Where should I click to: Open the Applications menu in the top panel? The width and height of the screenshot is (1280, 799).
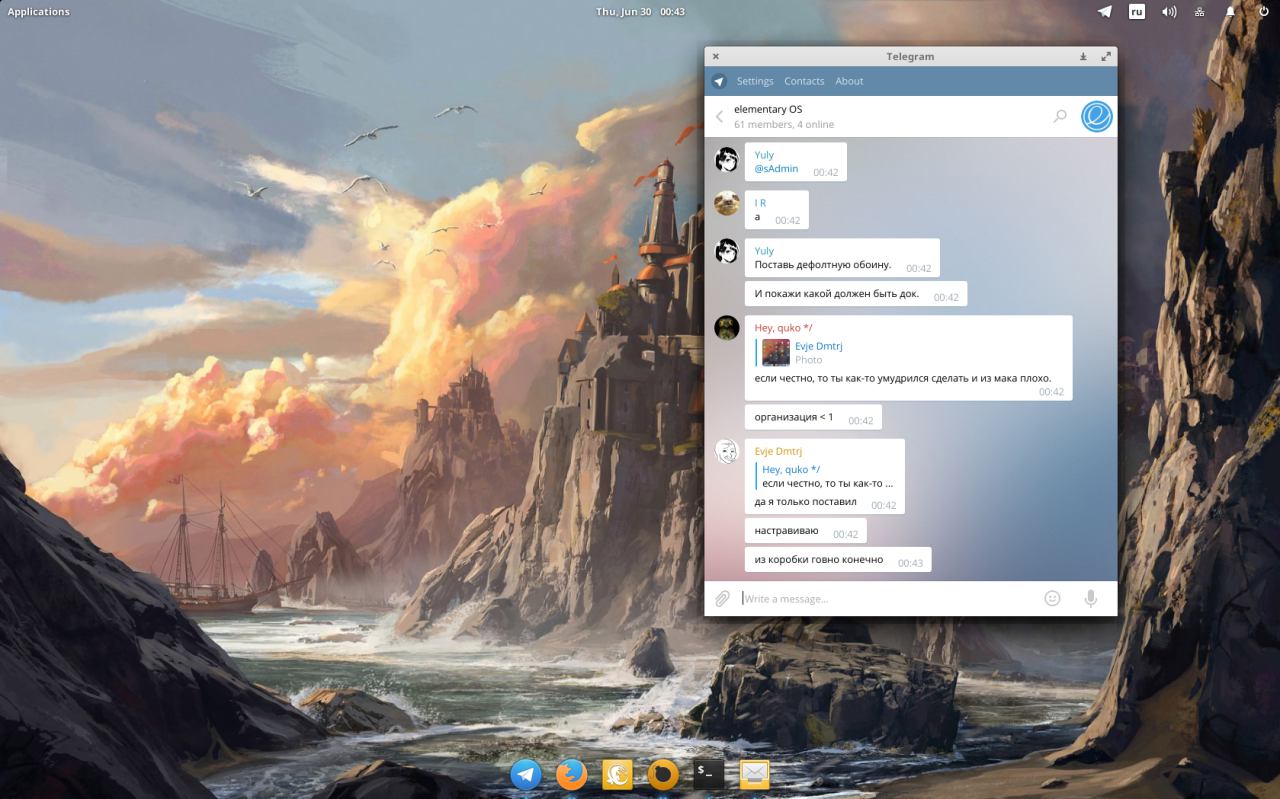tap(39, 12)
